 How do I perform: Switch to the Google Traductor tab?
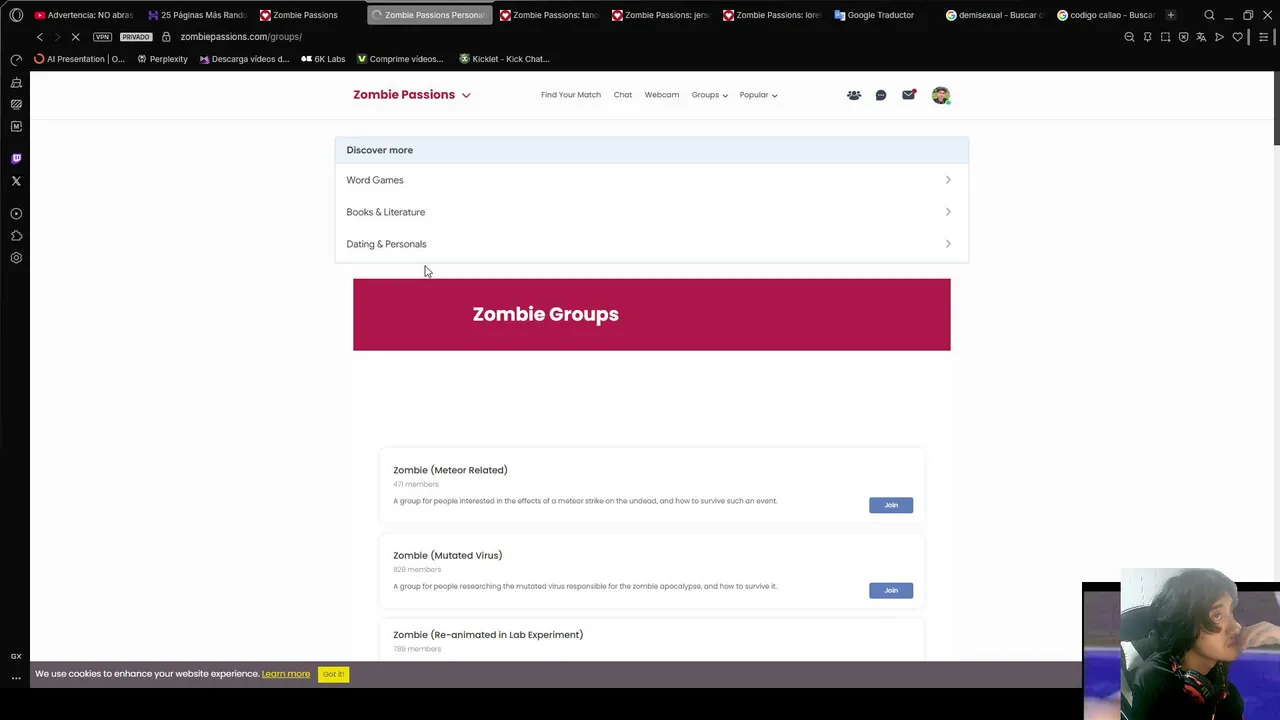(x=874, y=15)
